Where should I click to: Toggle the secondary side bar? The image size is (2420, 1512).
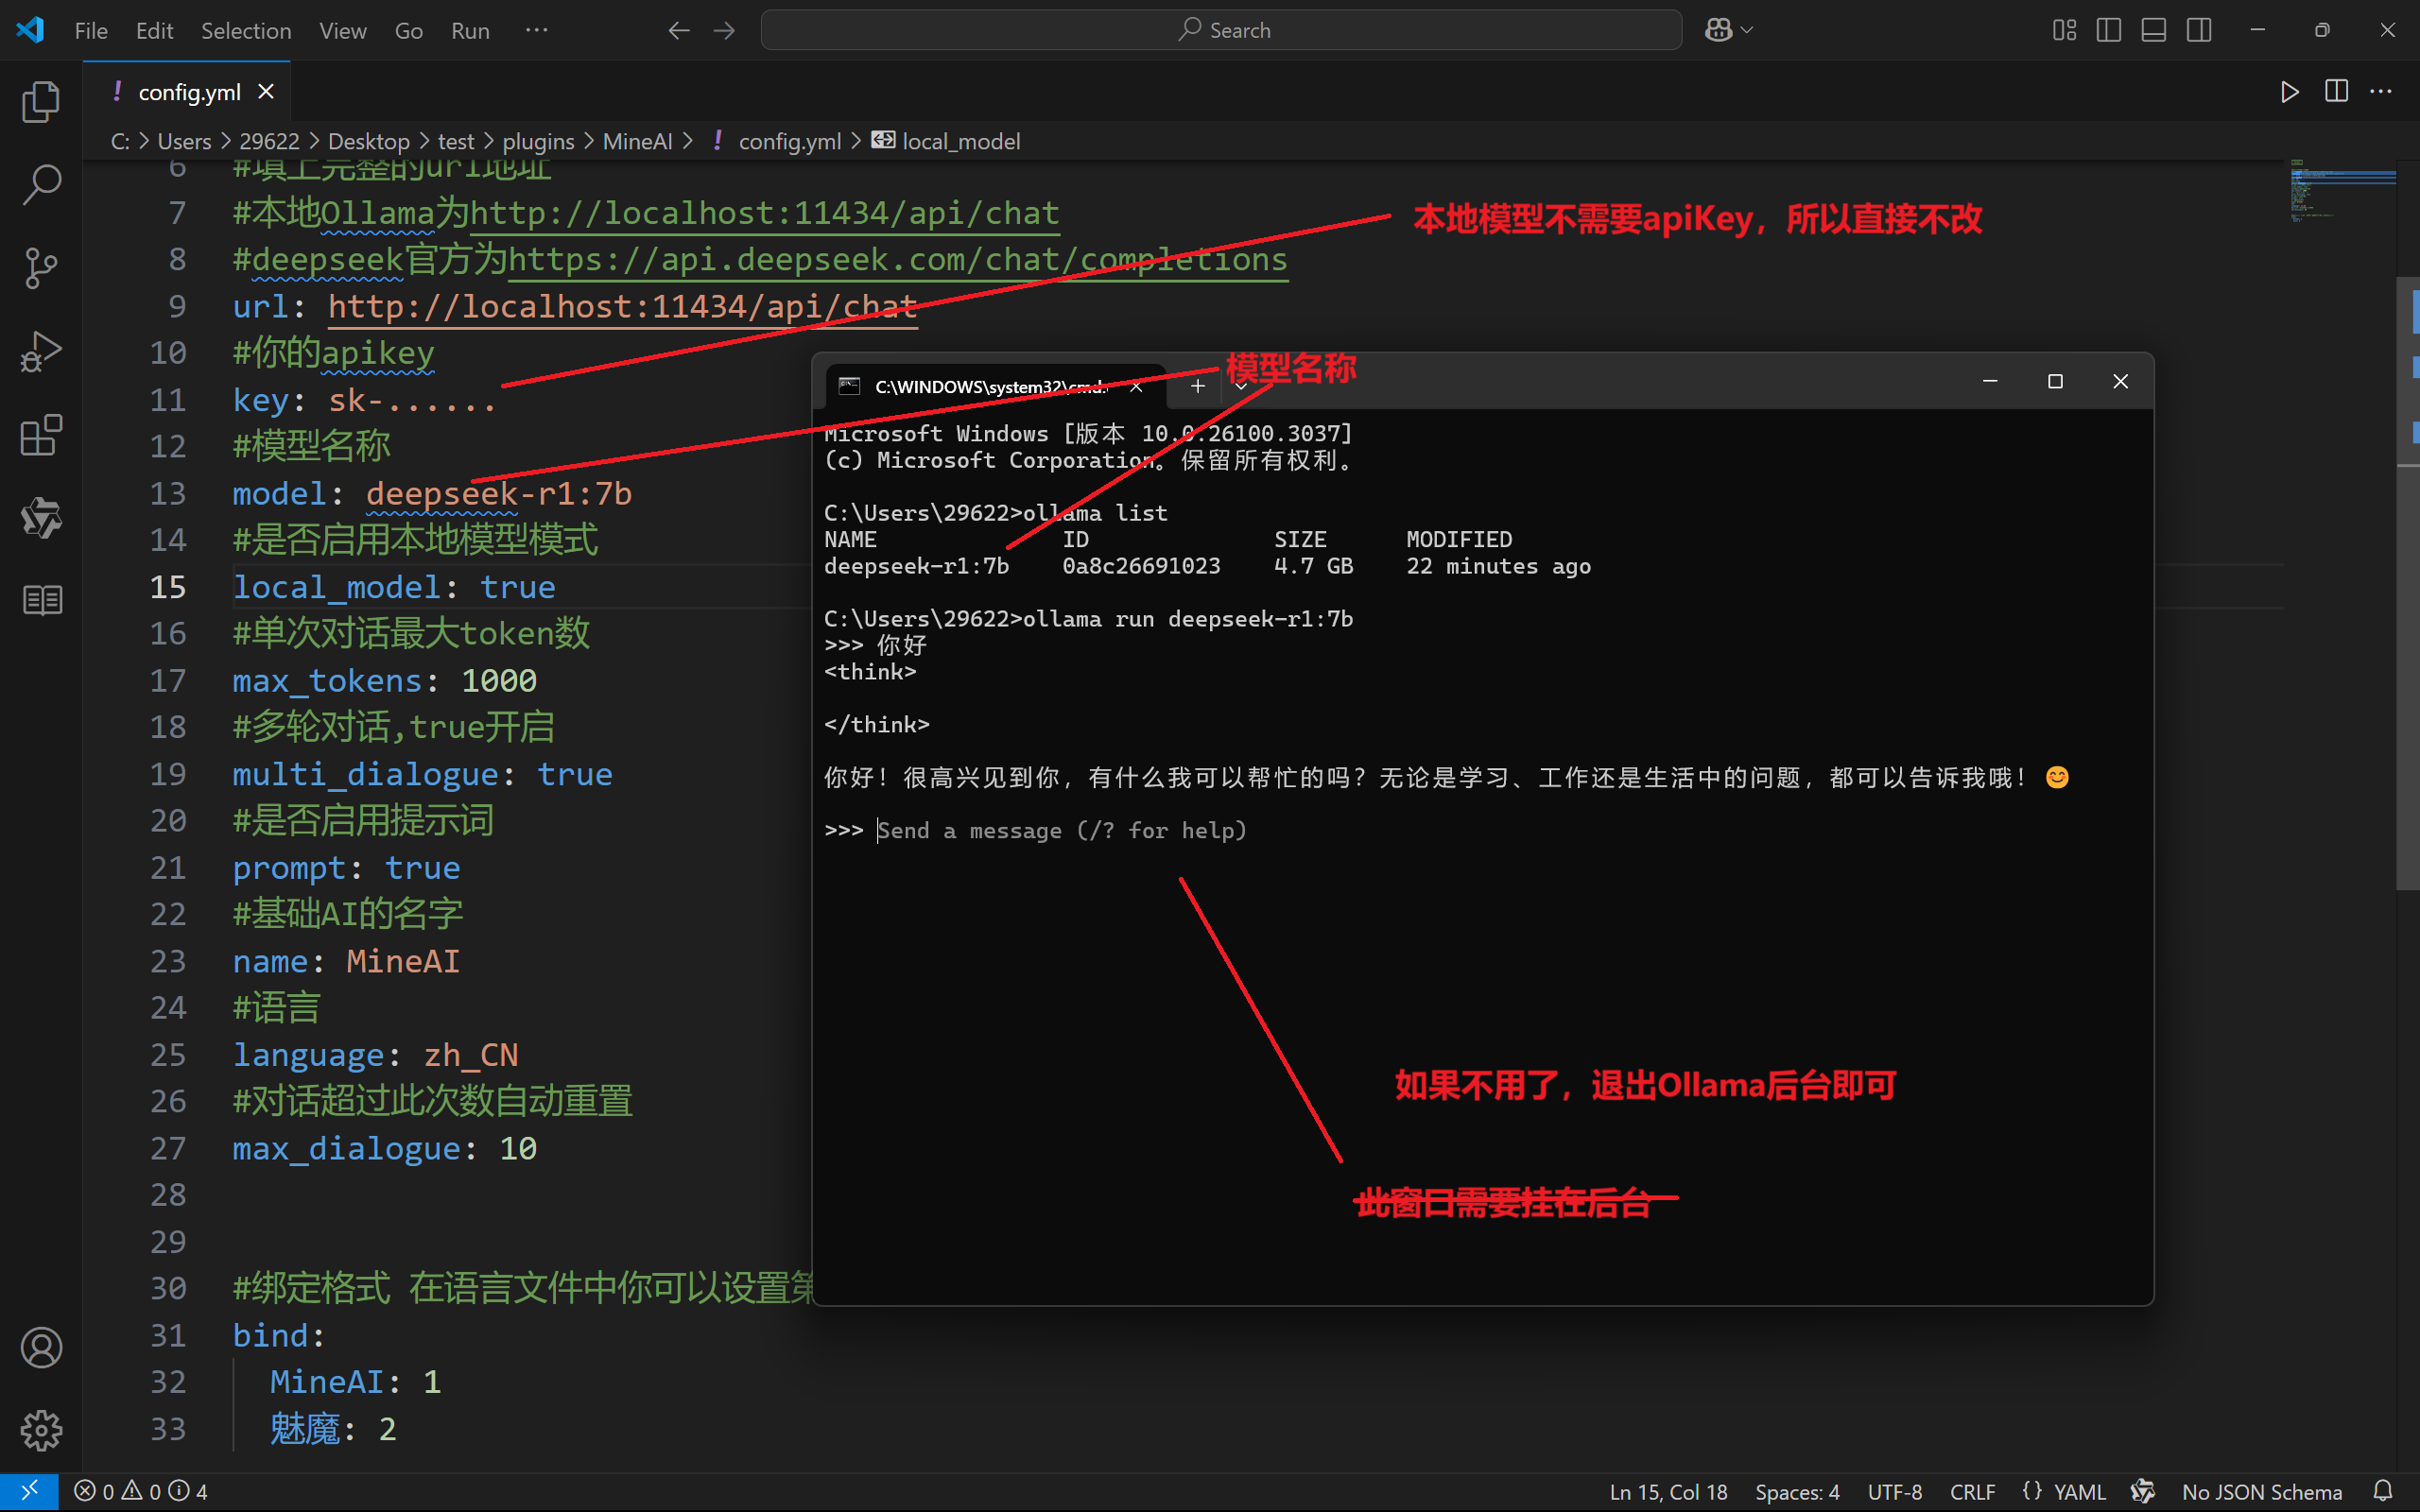coord(2199,31)
